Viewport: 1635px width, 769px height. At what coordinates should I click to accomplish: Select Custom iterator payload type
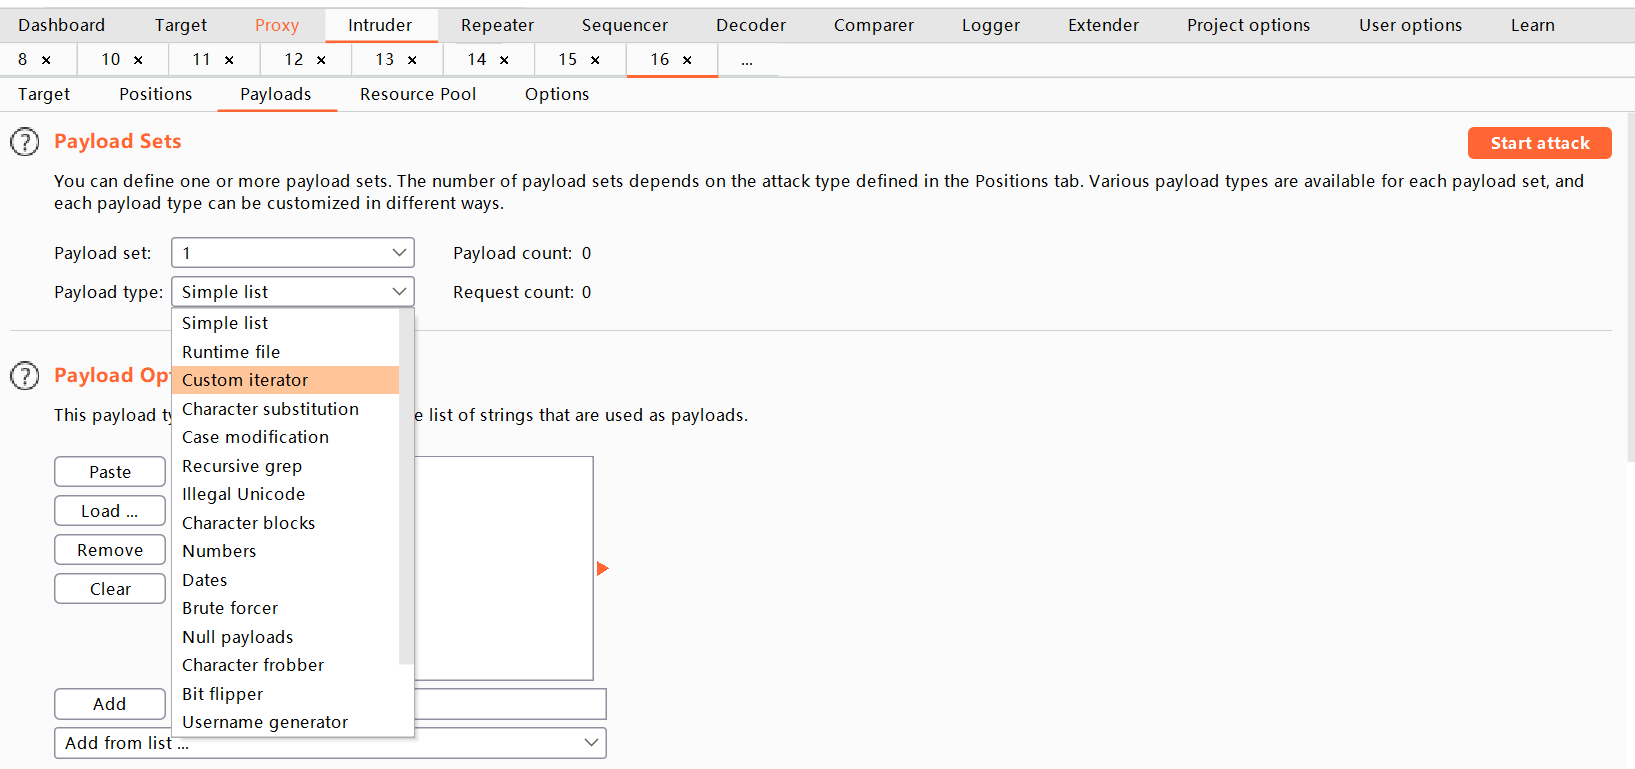pyautogui.click(x=285, y=380)
